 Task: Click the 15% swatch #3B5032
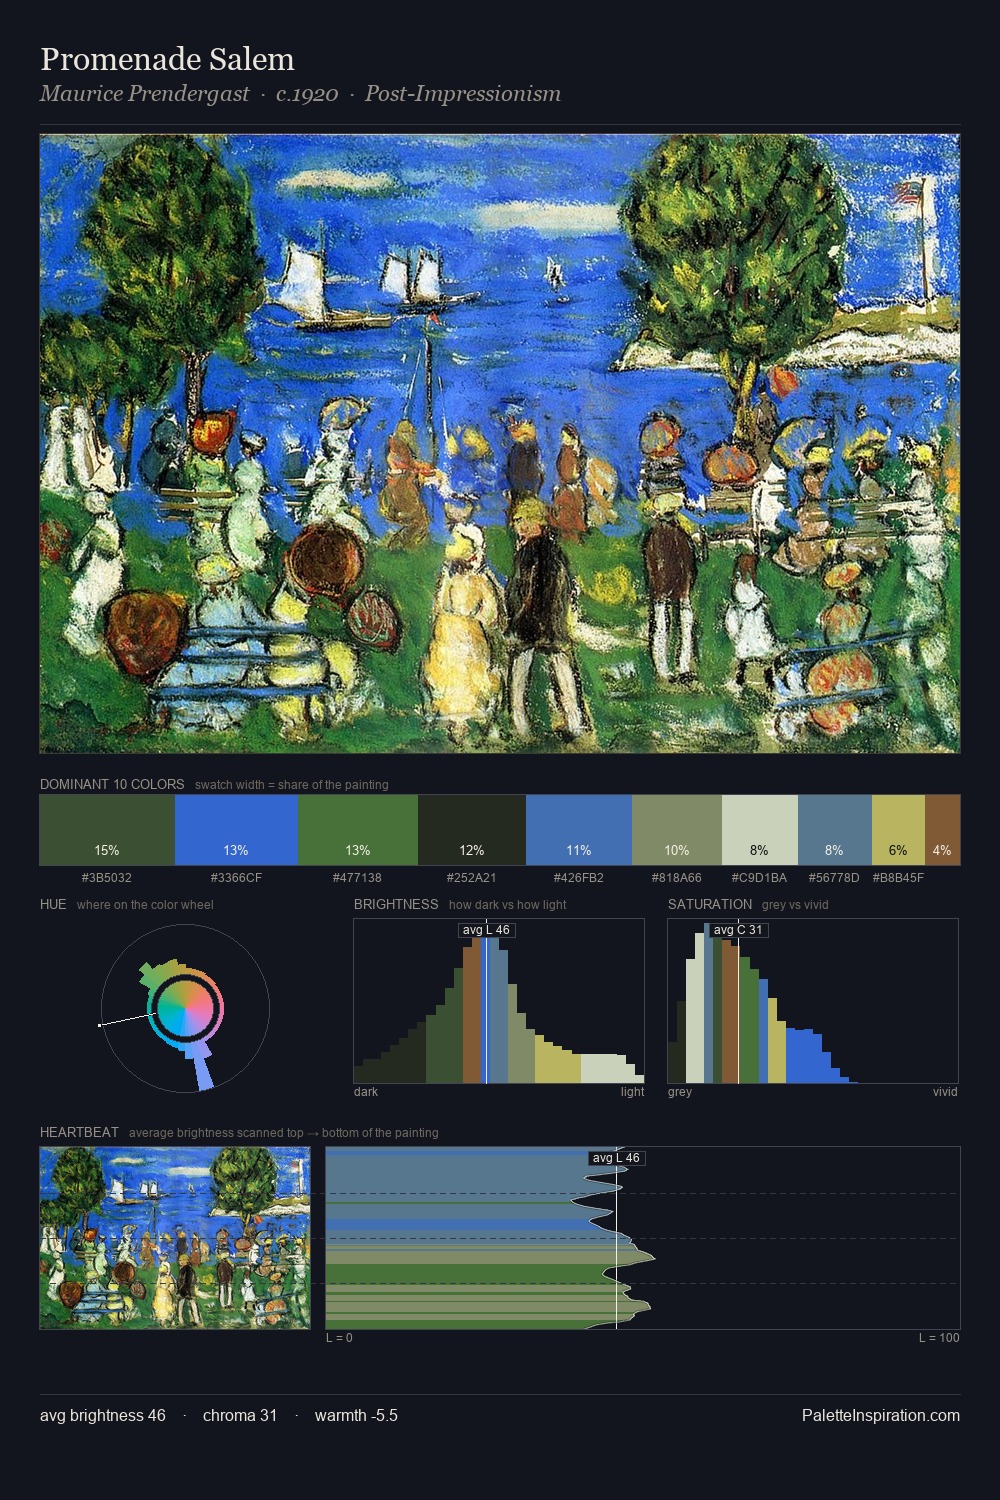tap(107, 830)
